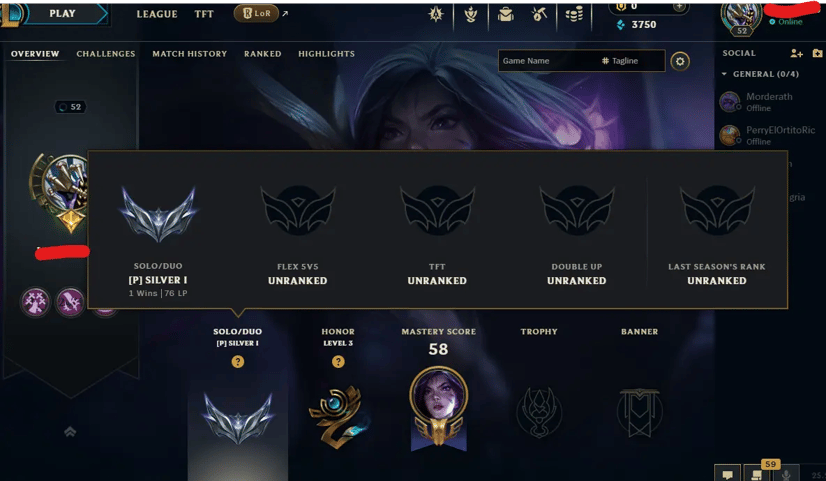Open the TFT menu item
Screen dimensions: 826x481
[204, 14]
